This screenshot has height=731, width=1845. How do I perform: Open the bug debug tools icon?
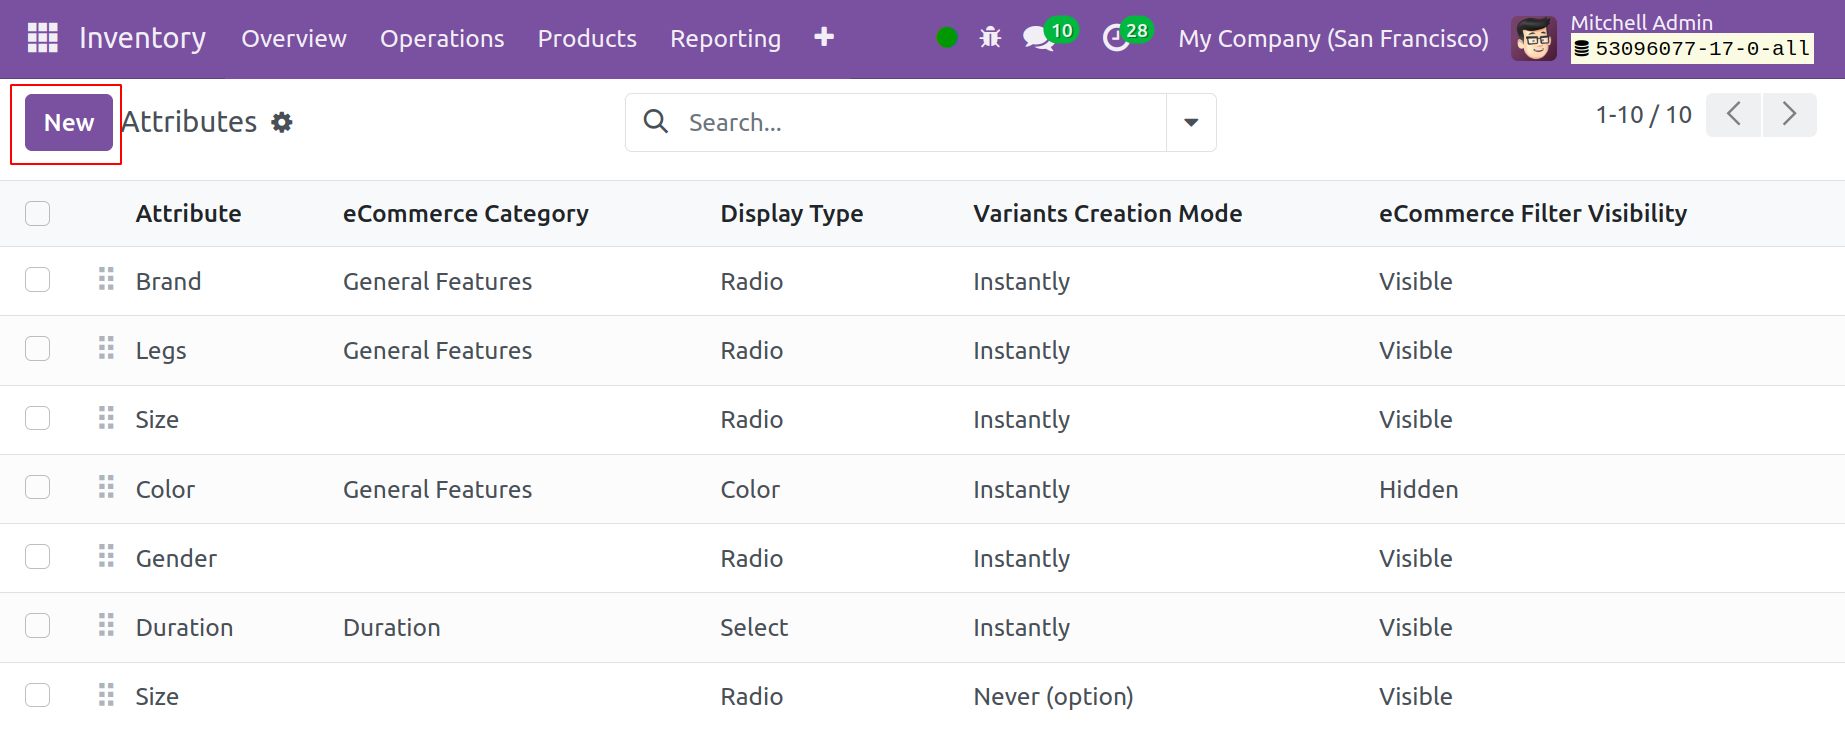[x=990, y=38]
